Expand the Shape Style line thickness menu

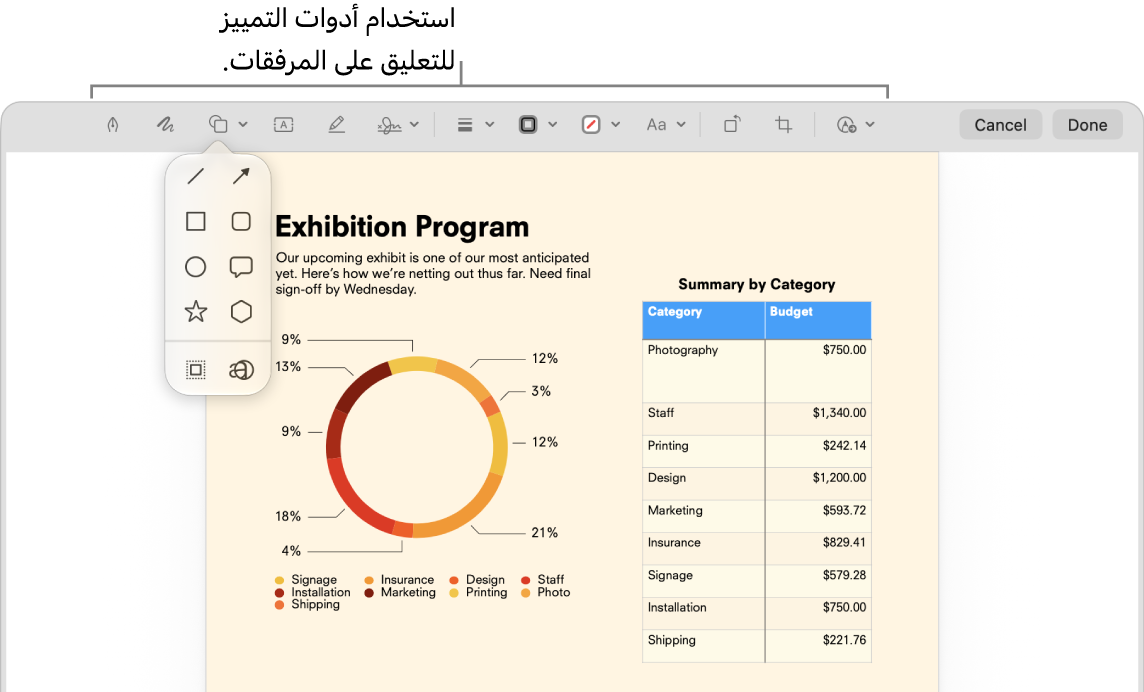click(x=475, y=125)
